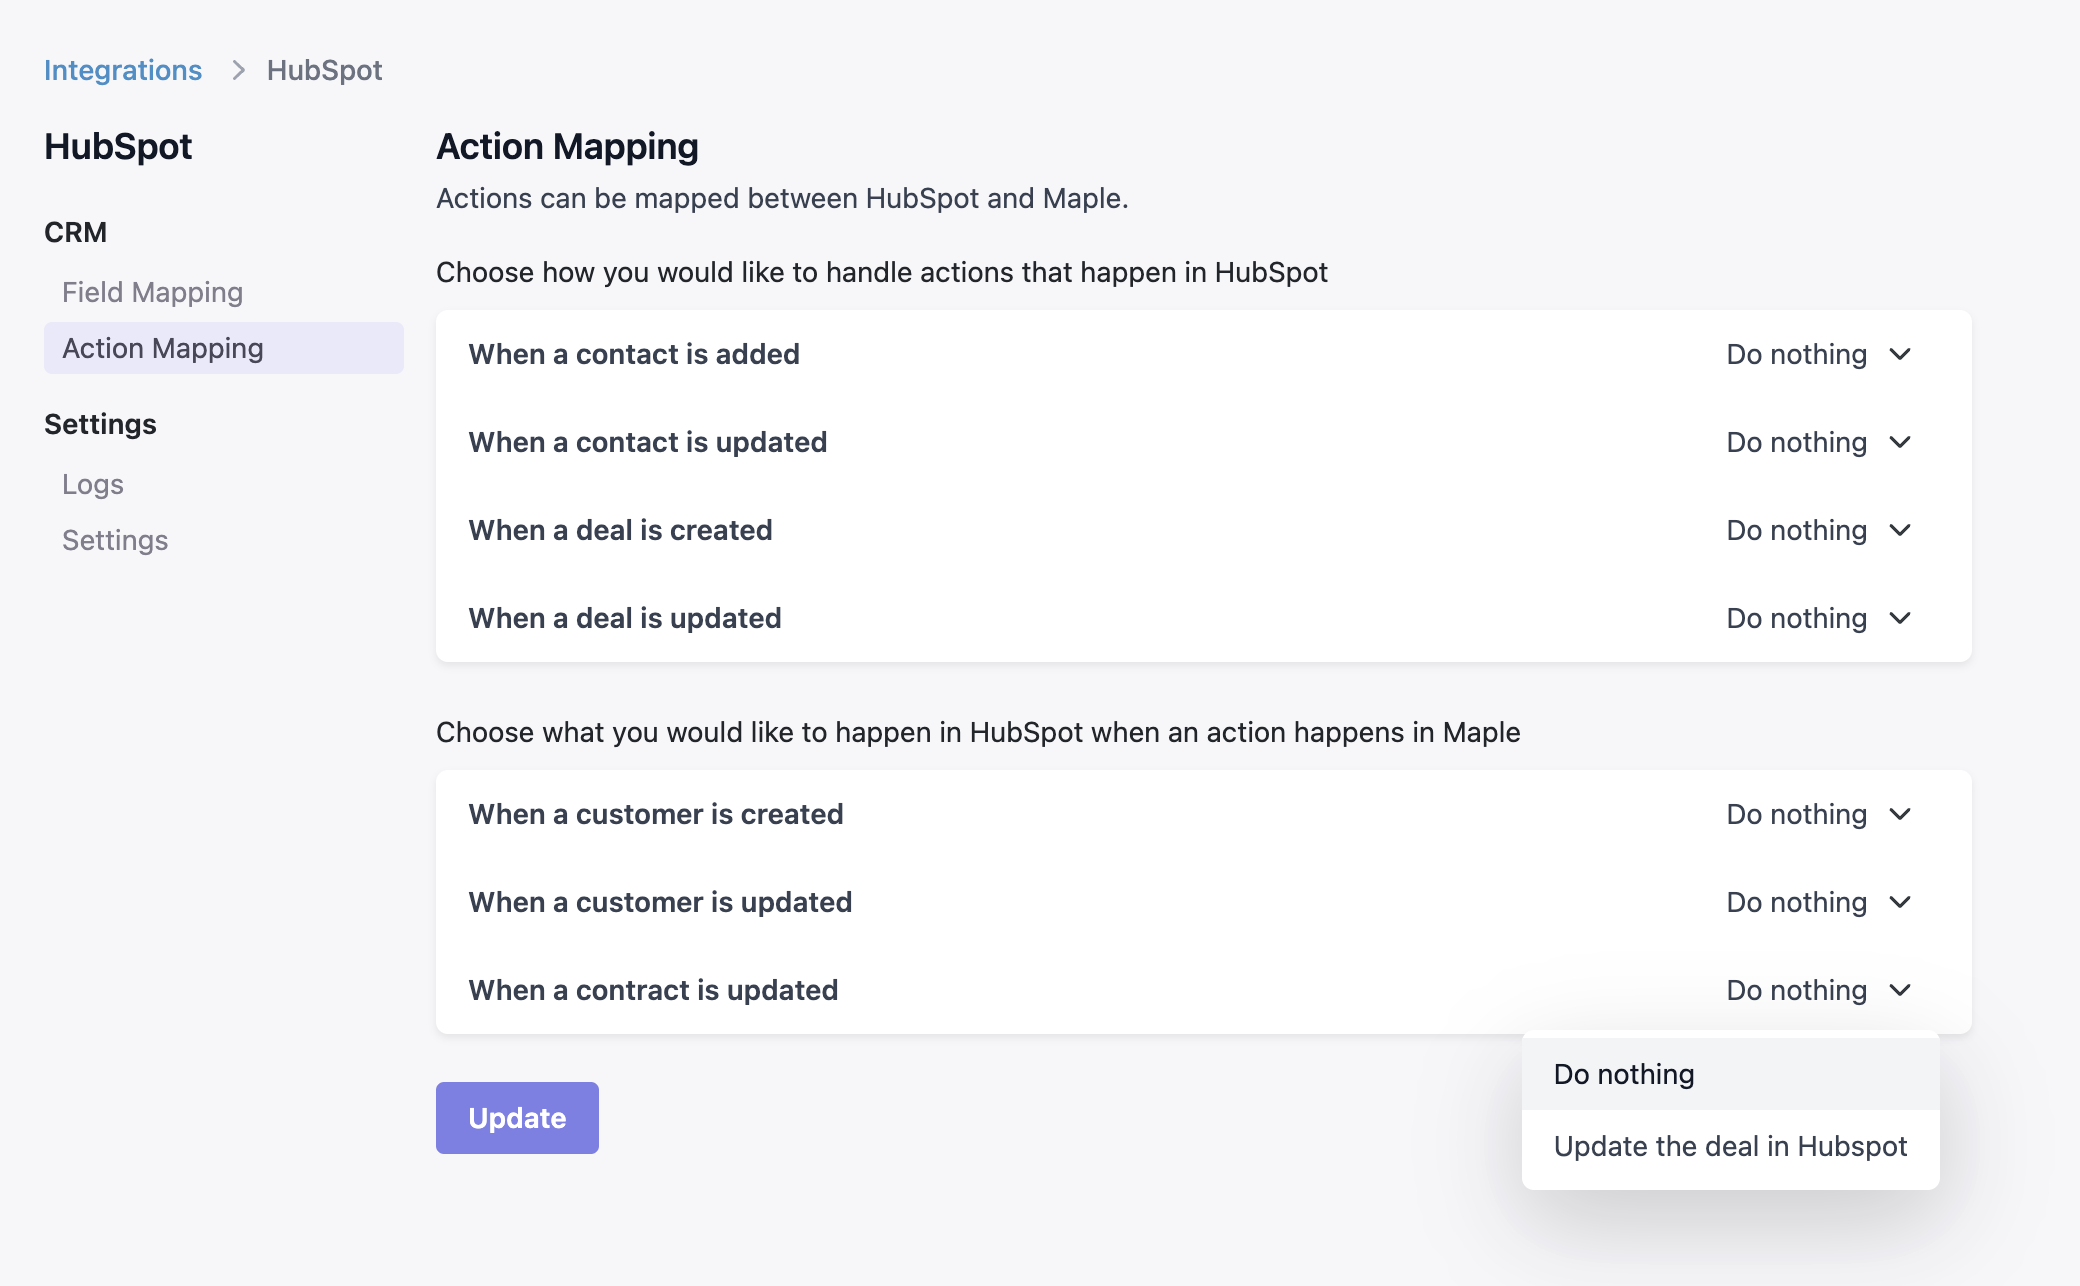Click the breadcrumb separator arrow
Screen dimensions: 2080x1286
(x=238, y=70)
